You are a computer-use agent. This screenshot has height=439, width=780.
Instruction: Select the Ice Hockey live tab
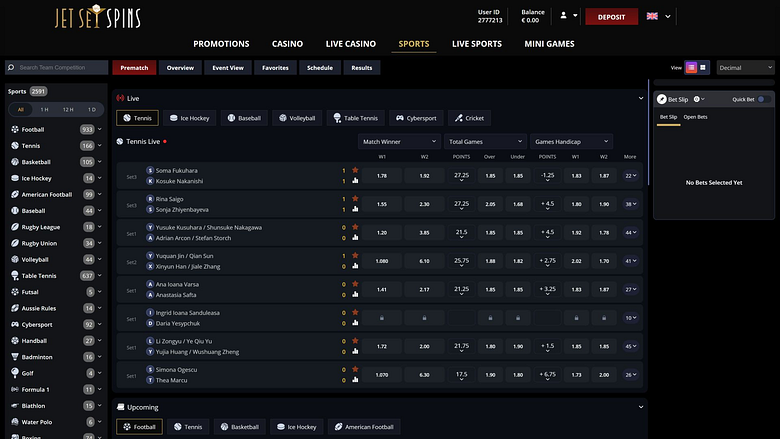[x=190, y=118]
